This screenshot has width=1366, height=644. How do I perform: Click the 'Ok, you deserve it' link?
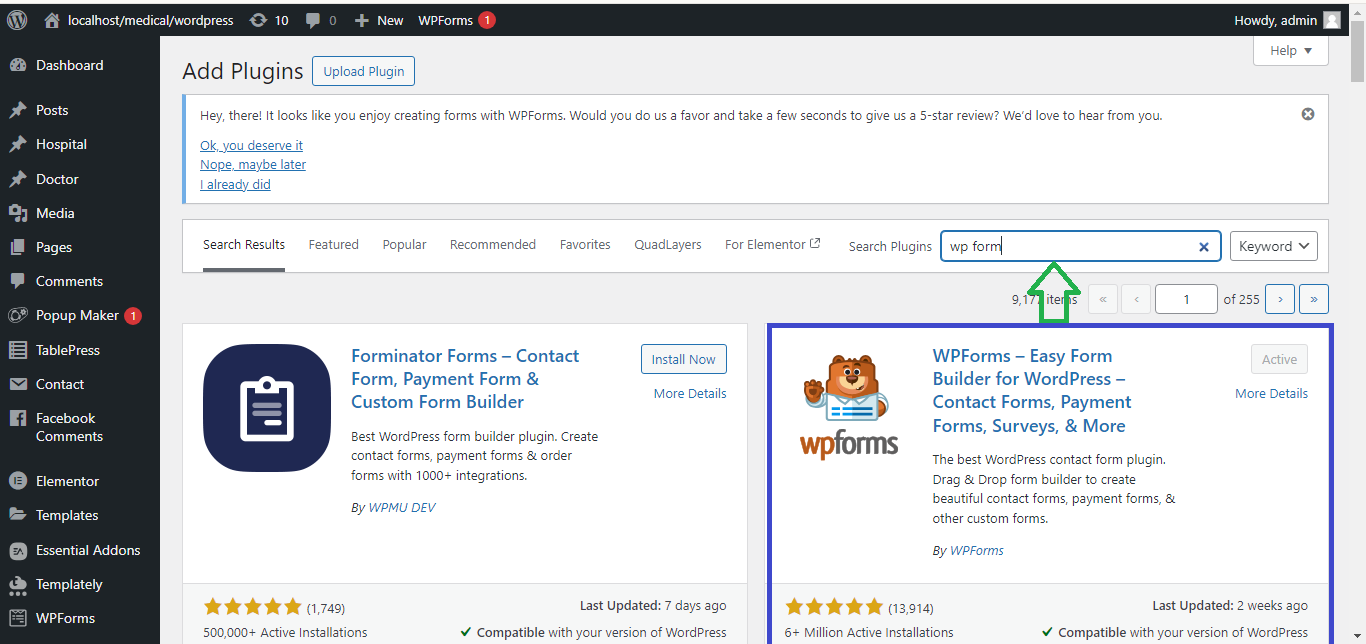click(x=251, y=145)
